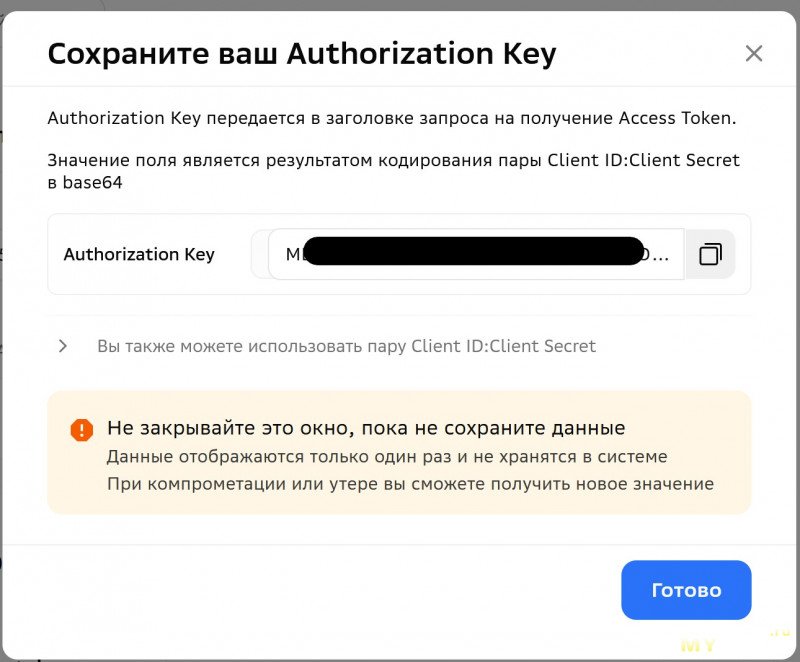Click the sentence mentioning Access Token
Image resolution: width=800 pixels, height=662 pixels.
[391, 118]
